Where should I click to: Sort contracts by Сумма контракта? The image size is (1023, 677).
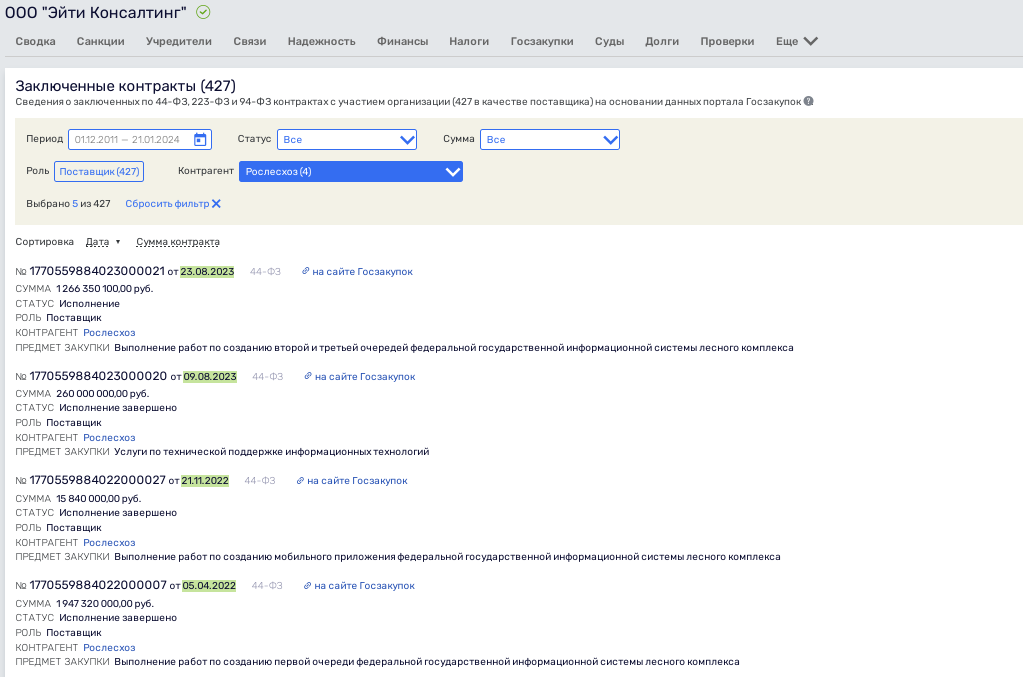click(x=177, y=242)
